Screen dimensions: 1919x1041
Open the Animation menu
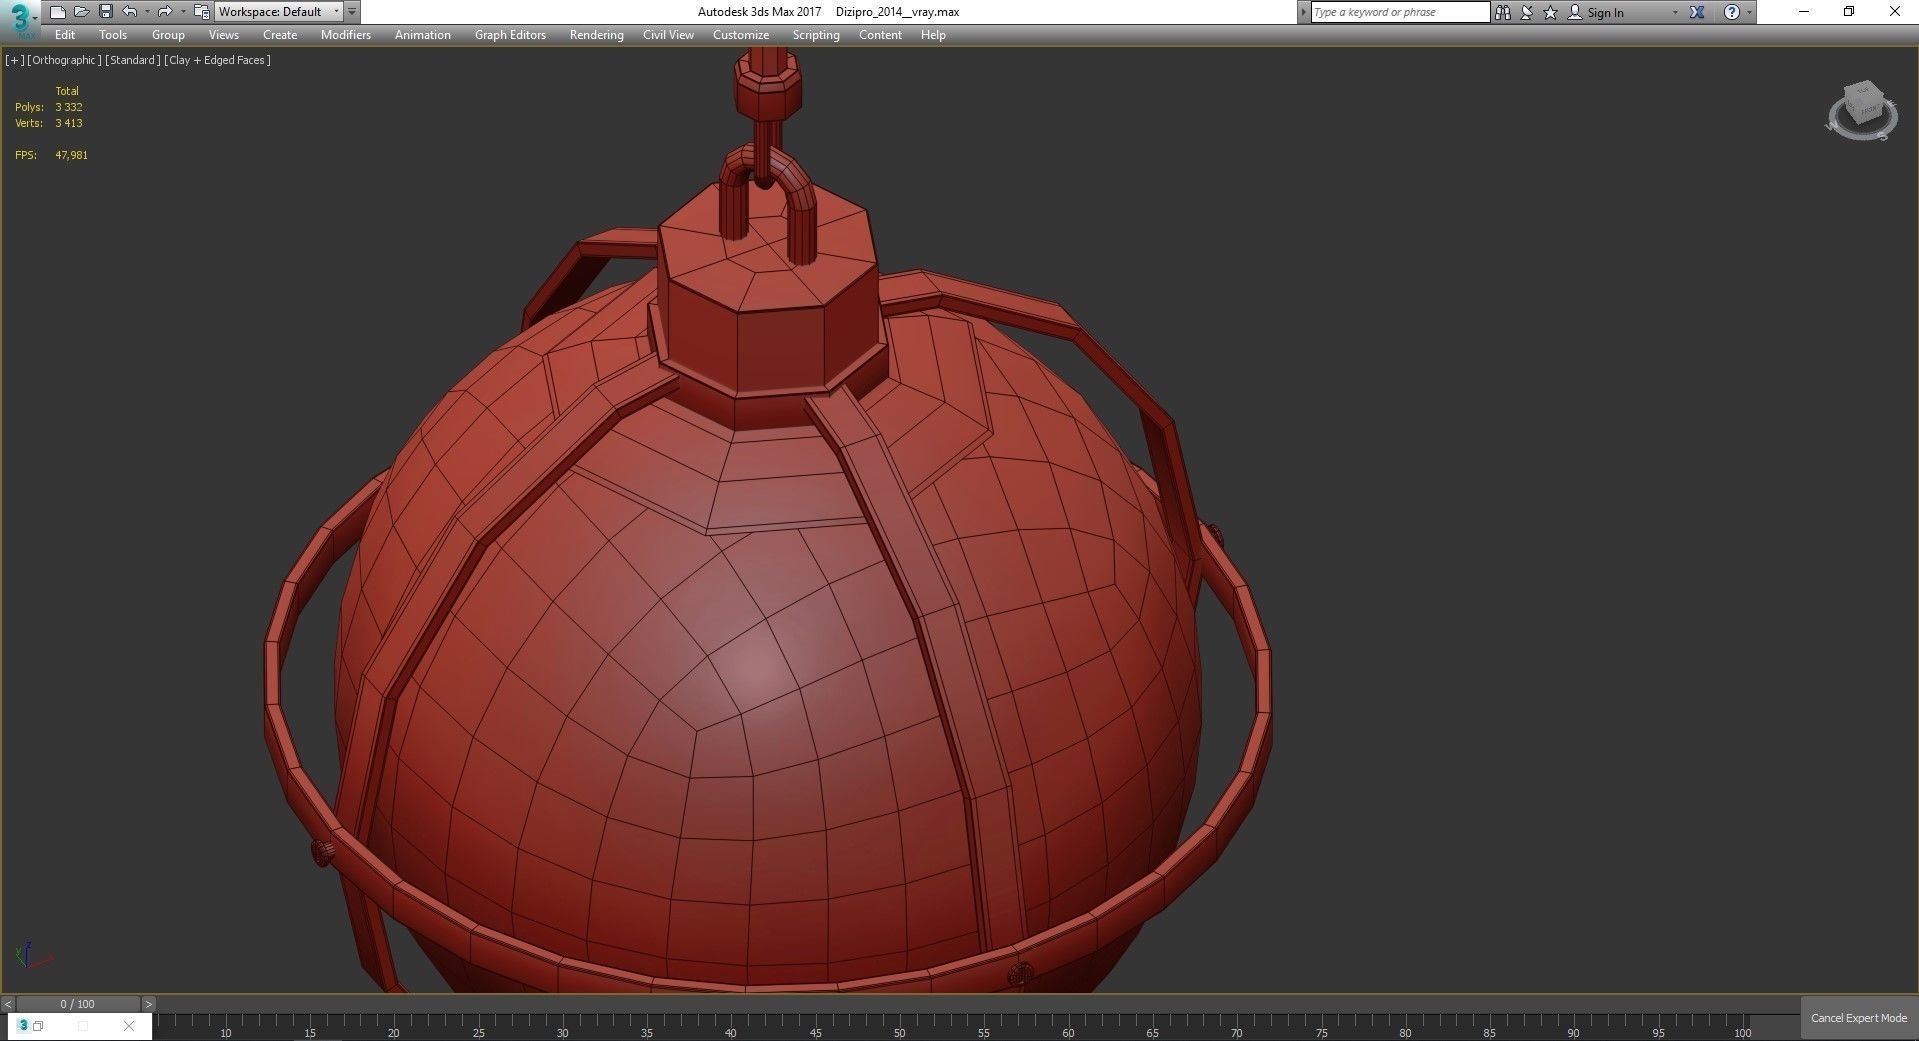point(423,35)
